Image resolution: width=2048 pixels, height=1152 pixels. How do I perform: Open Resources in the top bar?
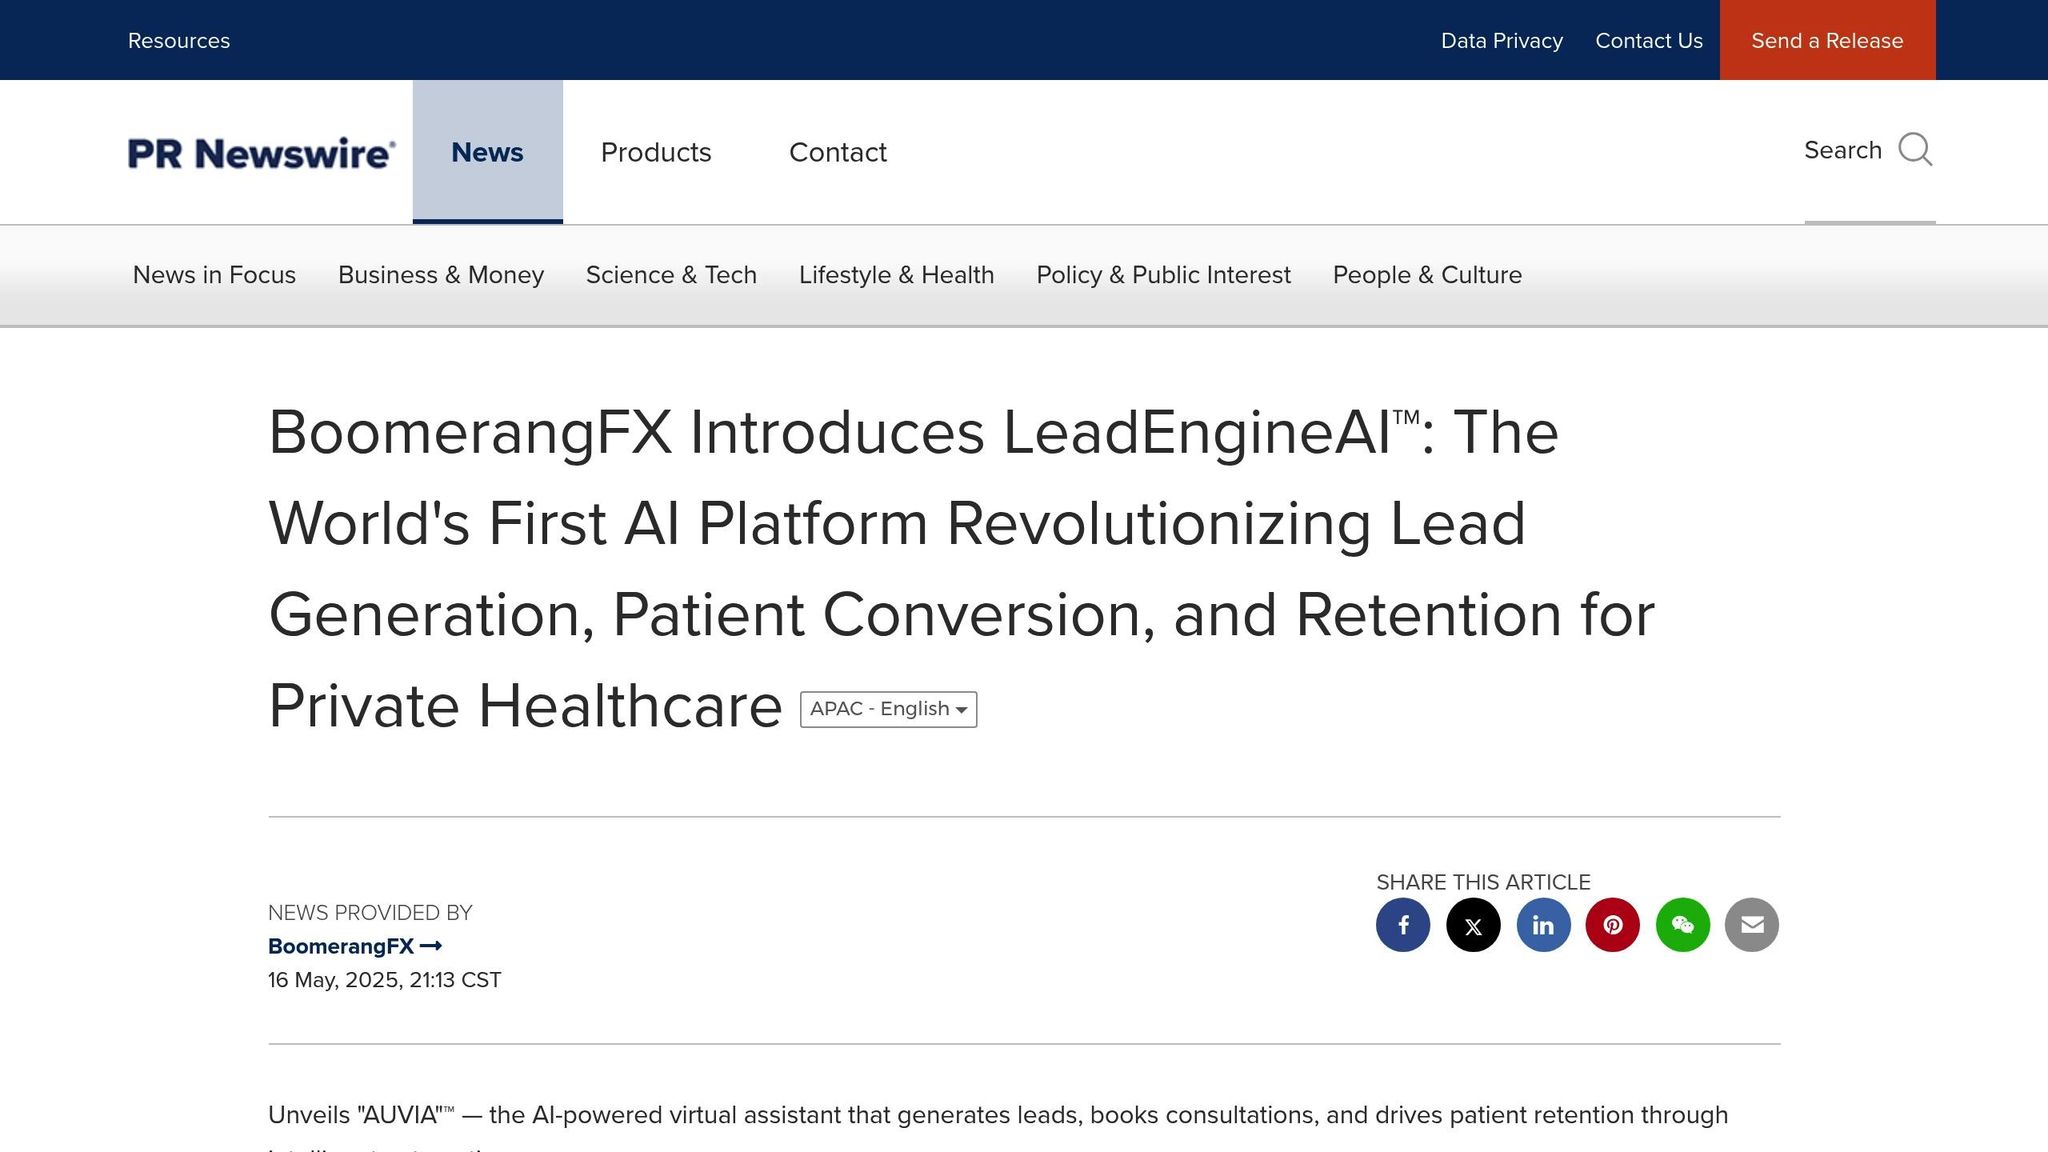pyautogui.click(x=179, y=41)
